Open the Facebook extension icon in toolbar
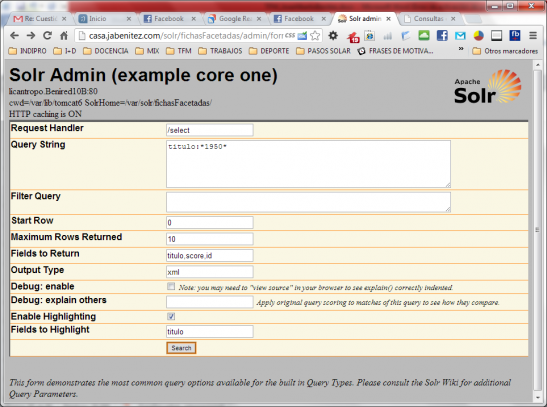The width and height of the screenshot is (547, 407). pos(442,35)
